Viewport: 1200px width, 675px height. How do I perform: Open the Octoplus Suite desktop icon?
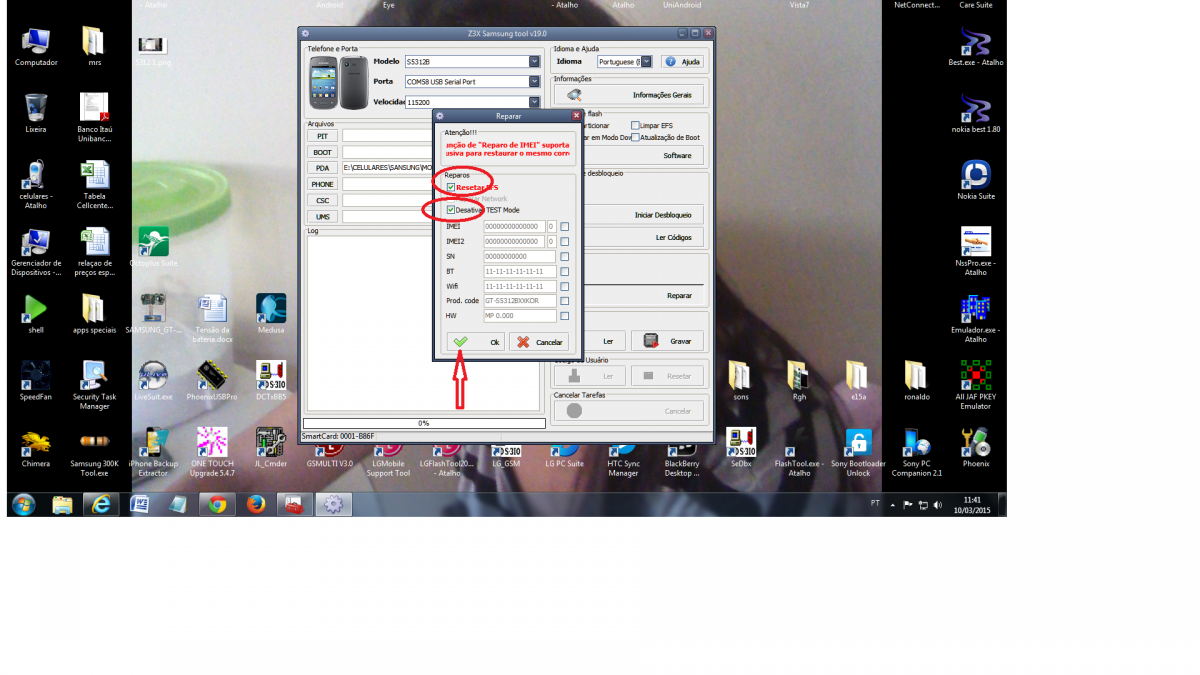[153, 247]
